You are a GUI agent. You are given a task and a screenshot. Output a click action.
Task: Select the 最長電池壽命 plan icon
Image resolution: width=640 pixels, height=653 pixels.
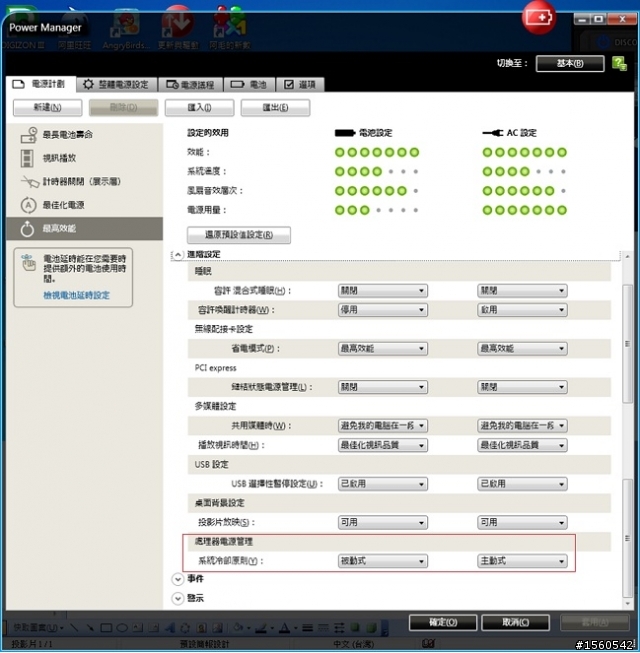click(x=29, y=135)
